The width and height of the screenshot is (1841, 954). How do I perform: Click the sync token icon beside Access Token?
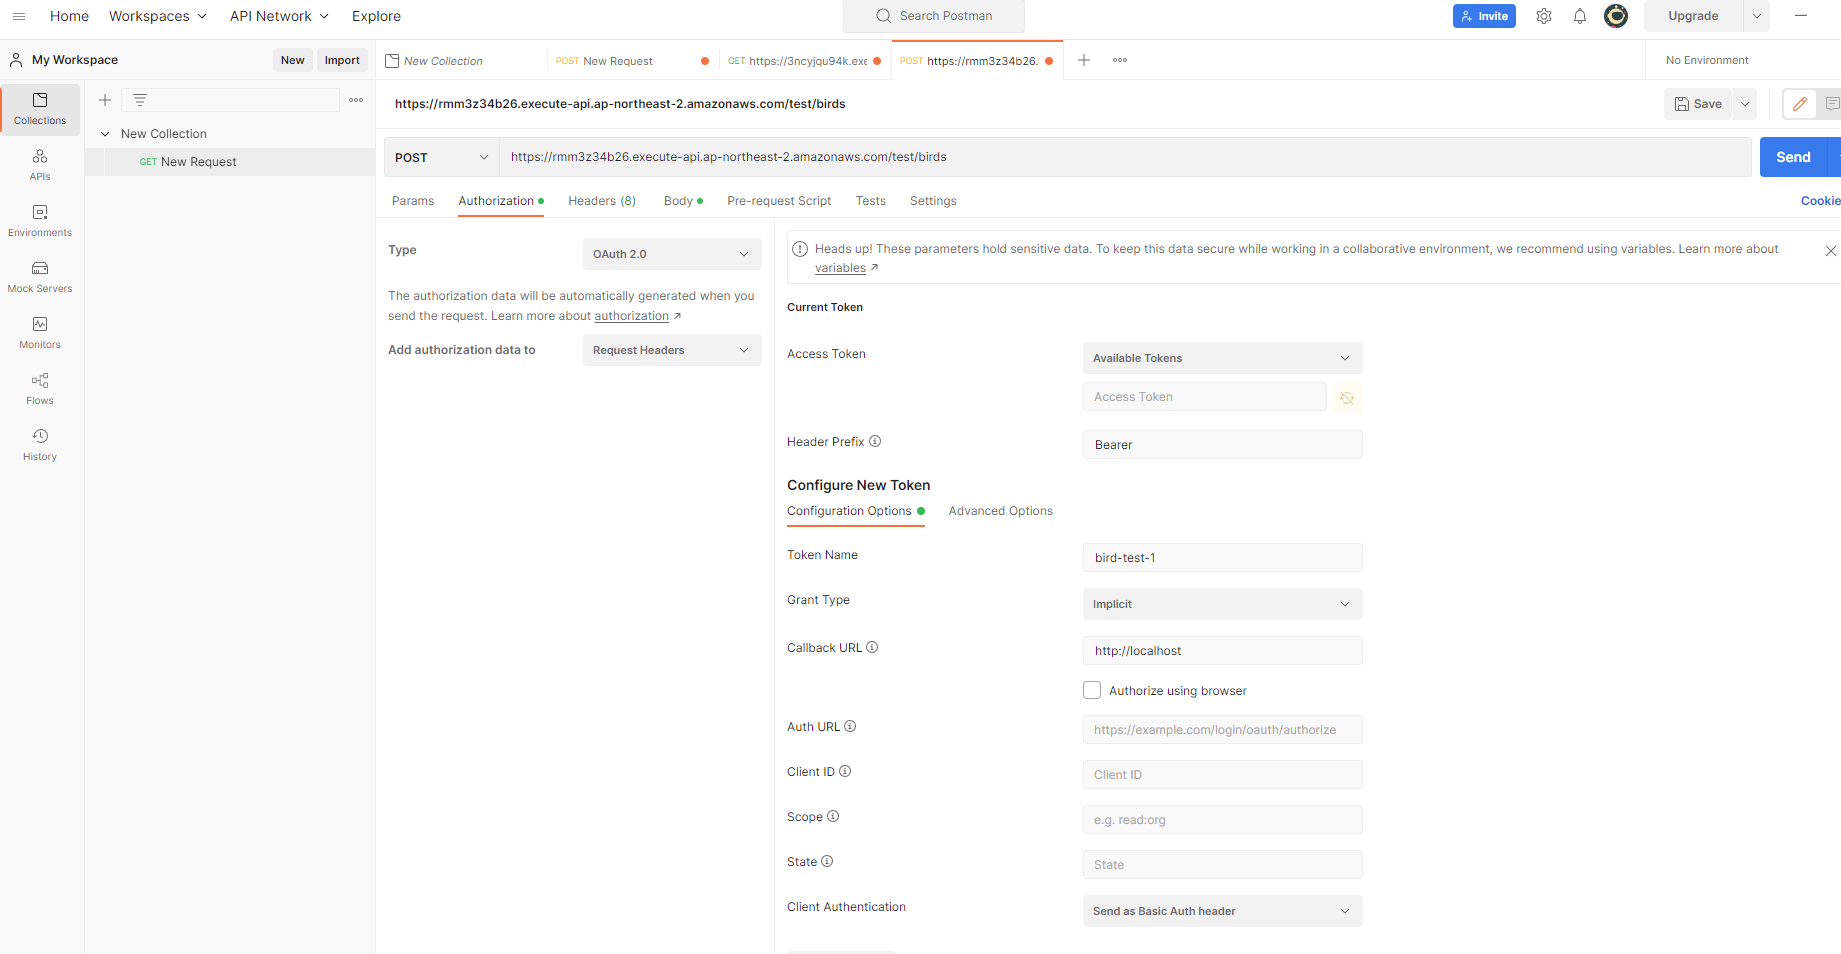coord(1347,398)
